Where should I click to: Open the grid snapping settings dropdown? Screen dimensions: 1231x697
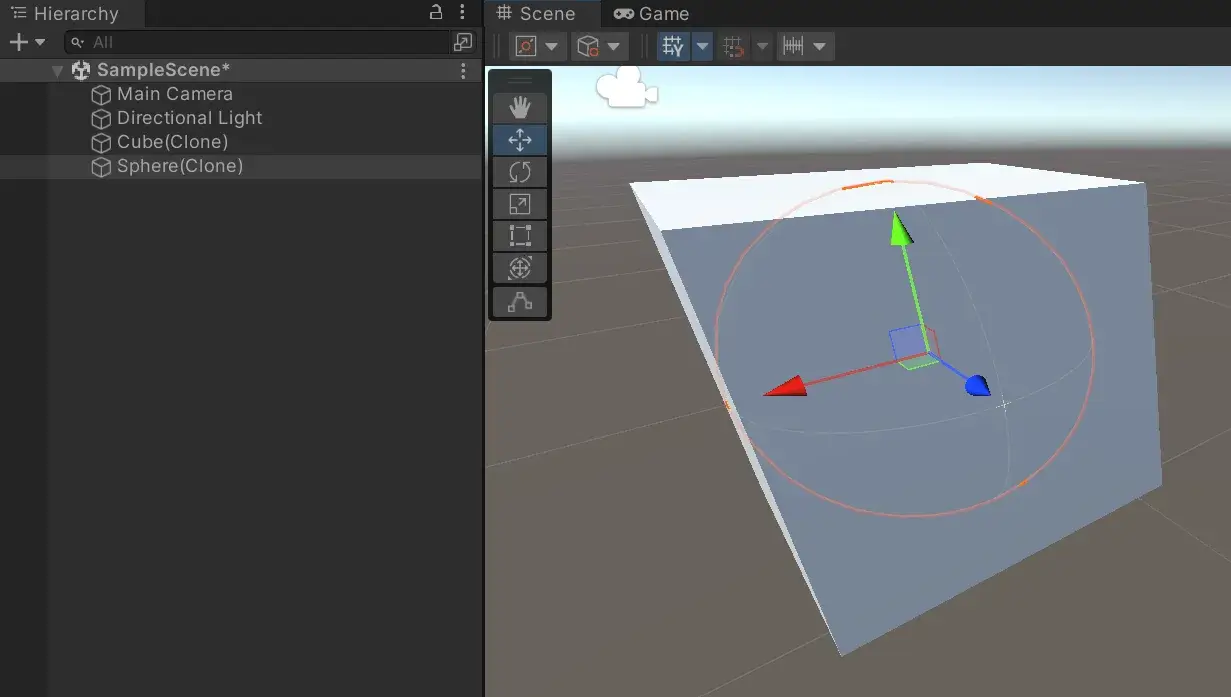762,46
